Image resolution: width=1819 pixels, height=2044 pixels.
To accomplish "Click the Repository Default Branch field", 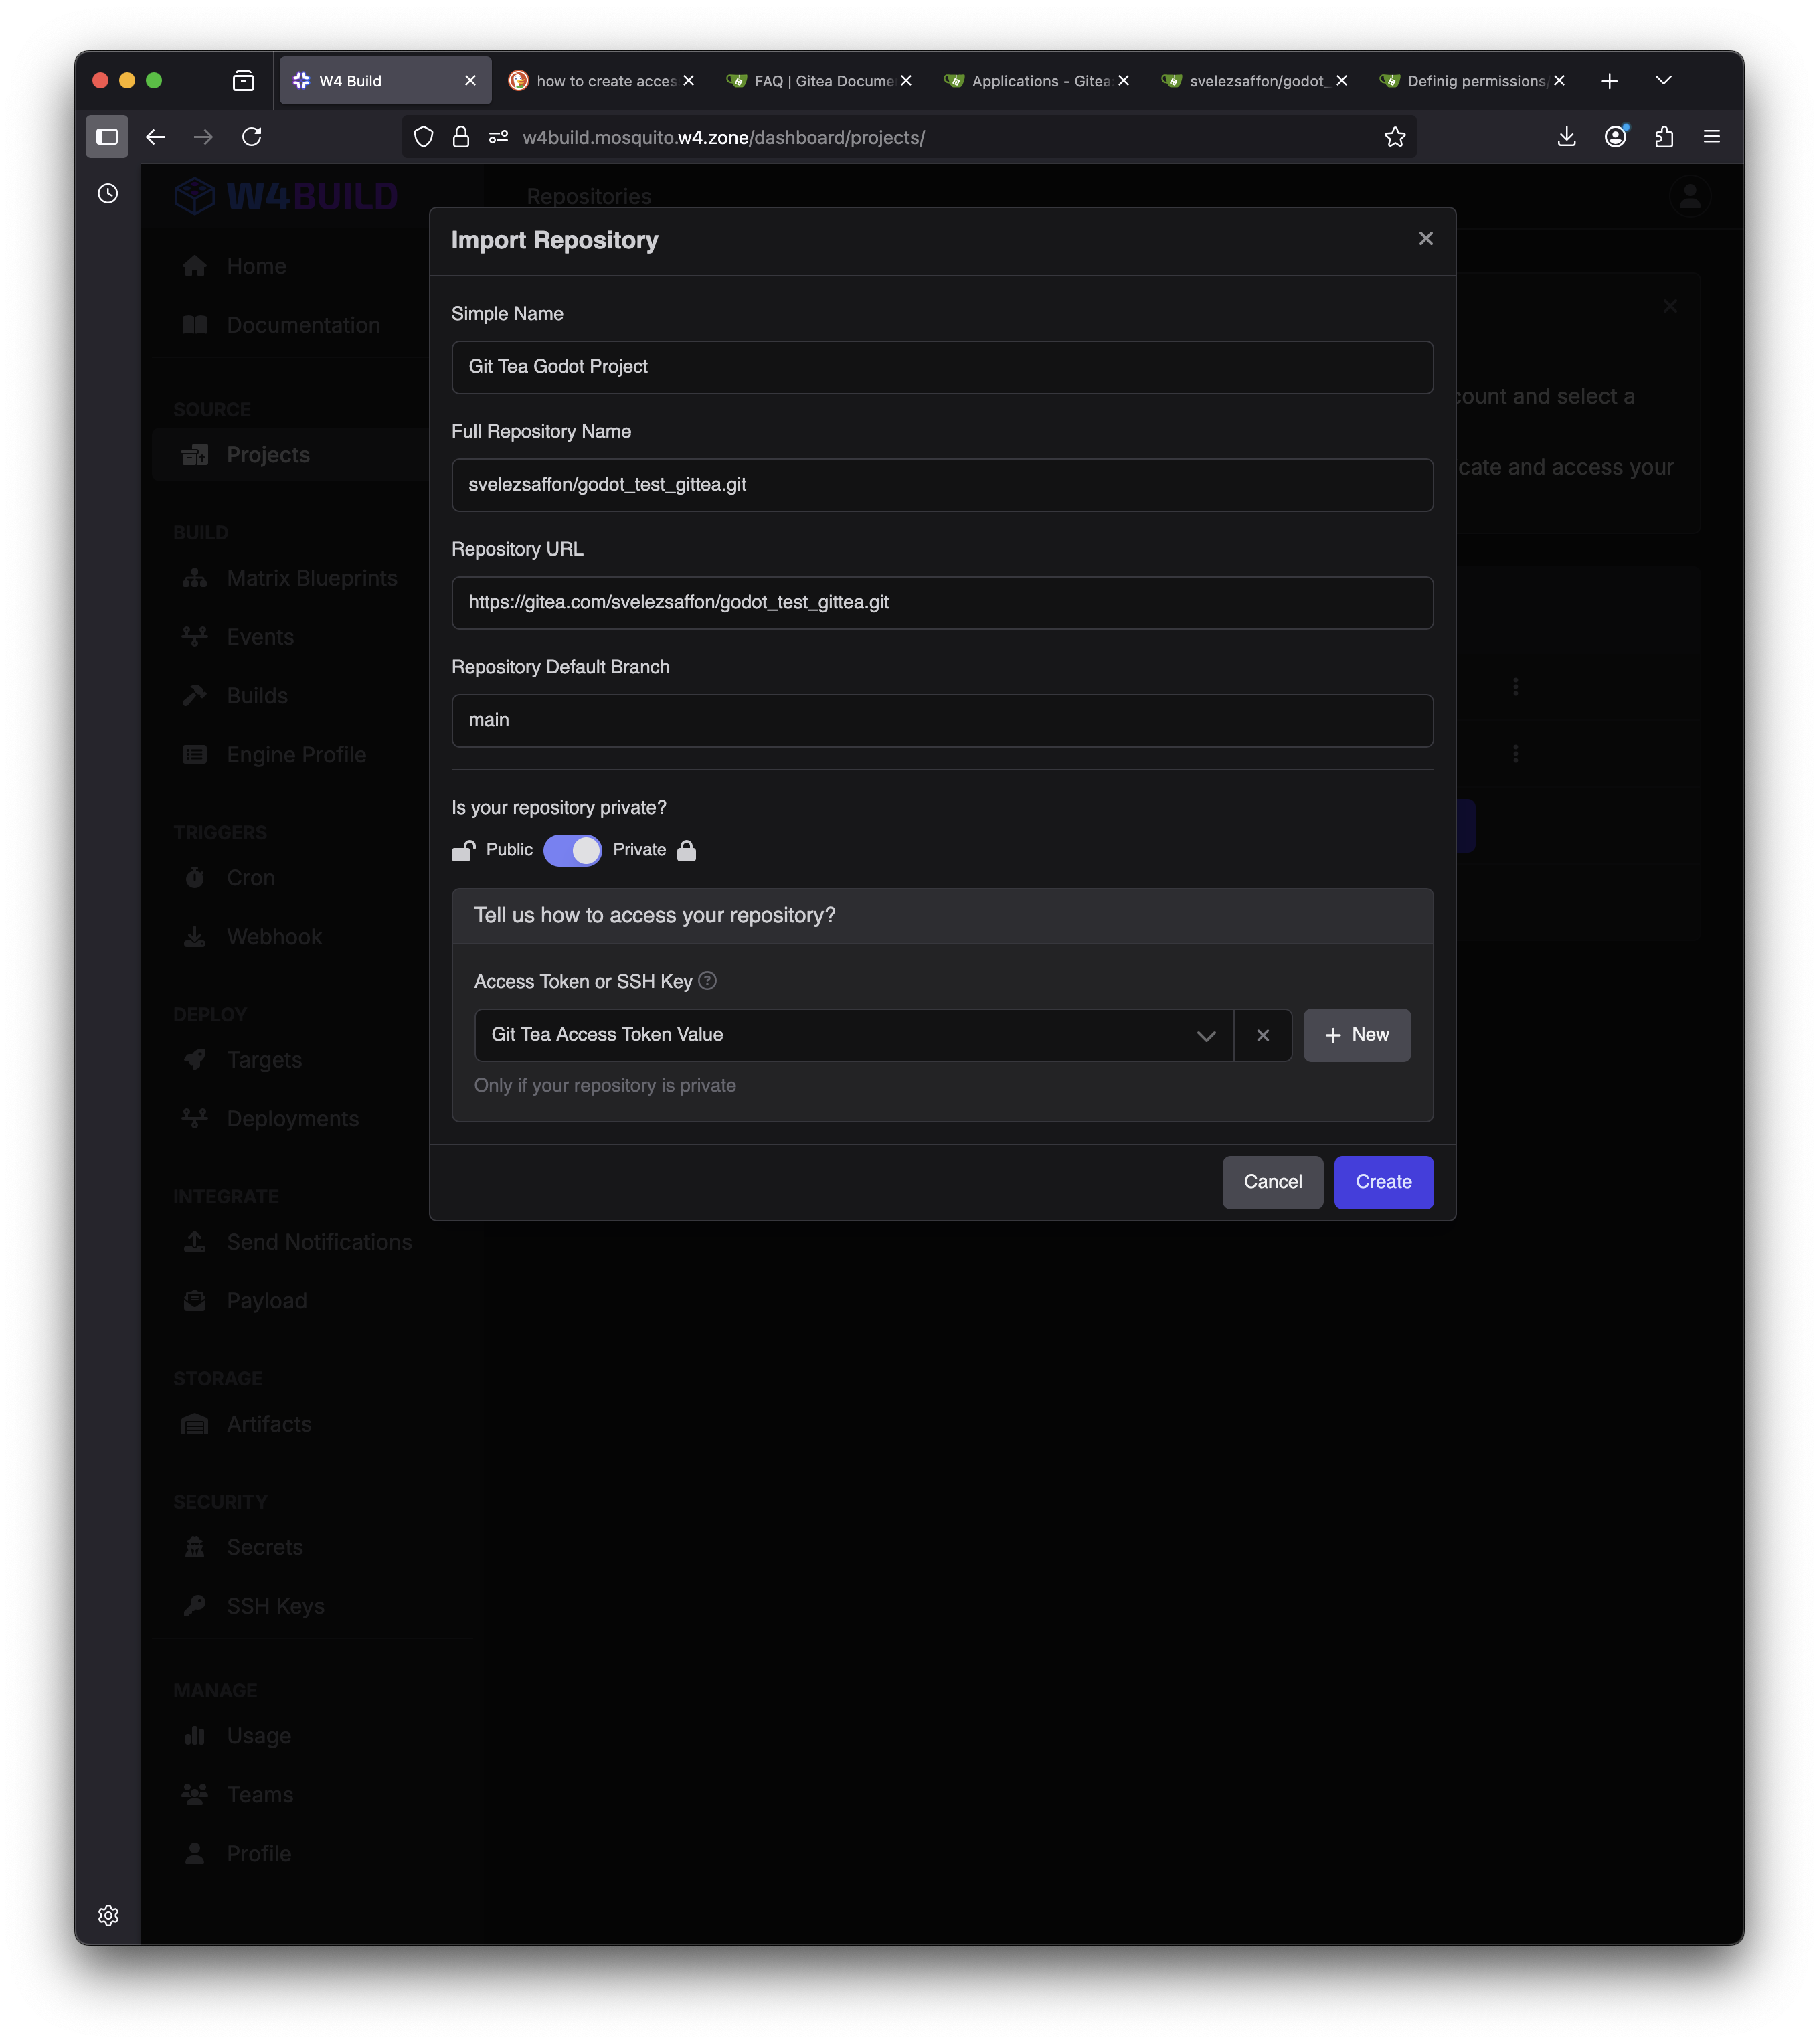I will [x=942, y=720].
